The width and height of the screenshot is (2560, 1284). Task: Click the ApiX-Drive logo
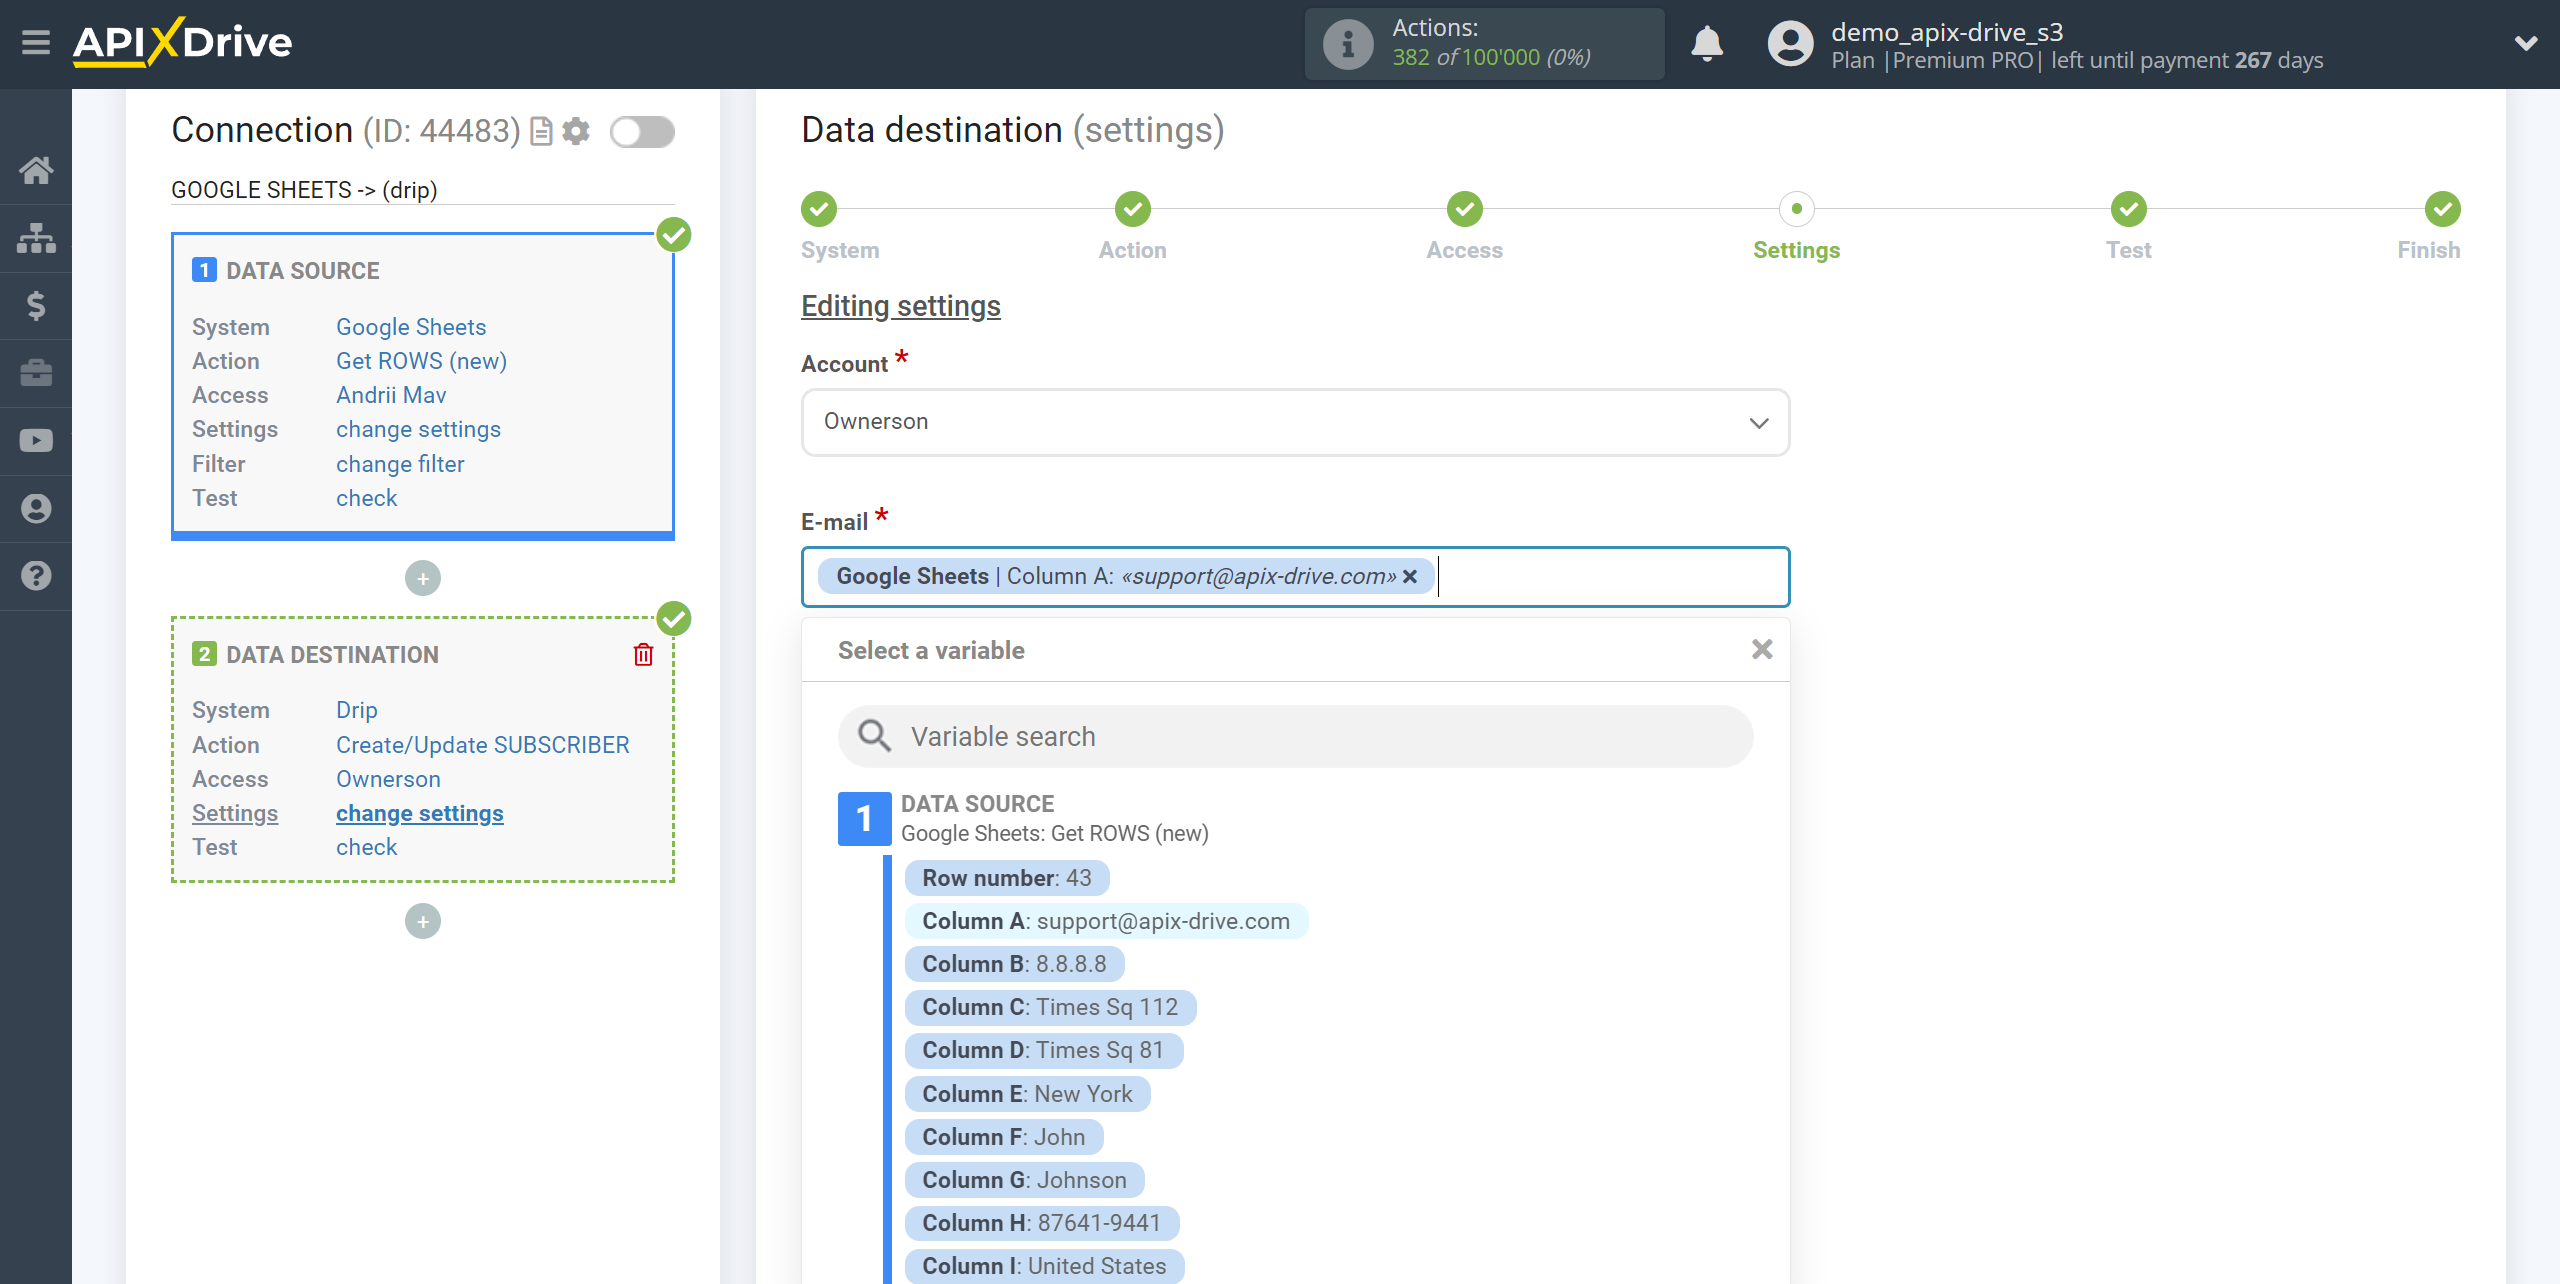click(182, 43)
